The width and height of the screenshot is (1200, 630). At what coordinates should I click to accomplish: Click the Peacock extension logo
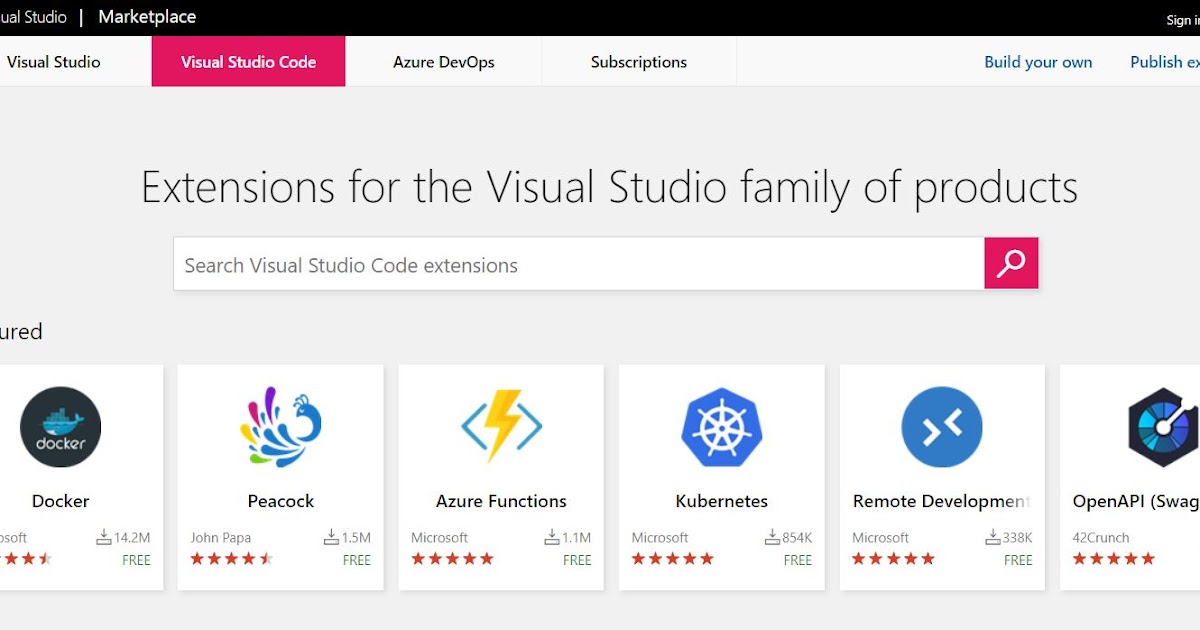pos(281,427)
